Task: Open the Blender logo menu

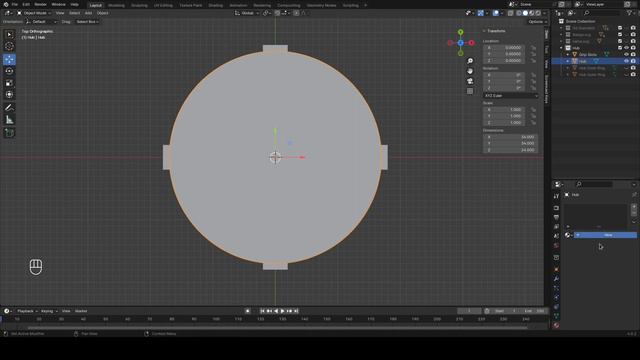Action: 6,4
